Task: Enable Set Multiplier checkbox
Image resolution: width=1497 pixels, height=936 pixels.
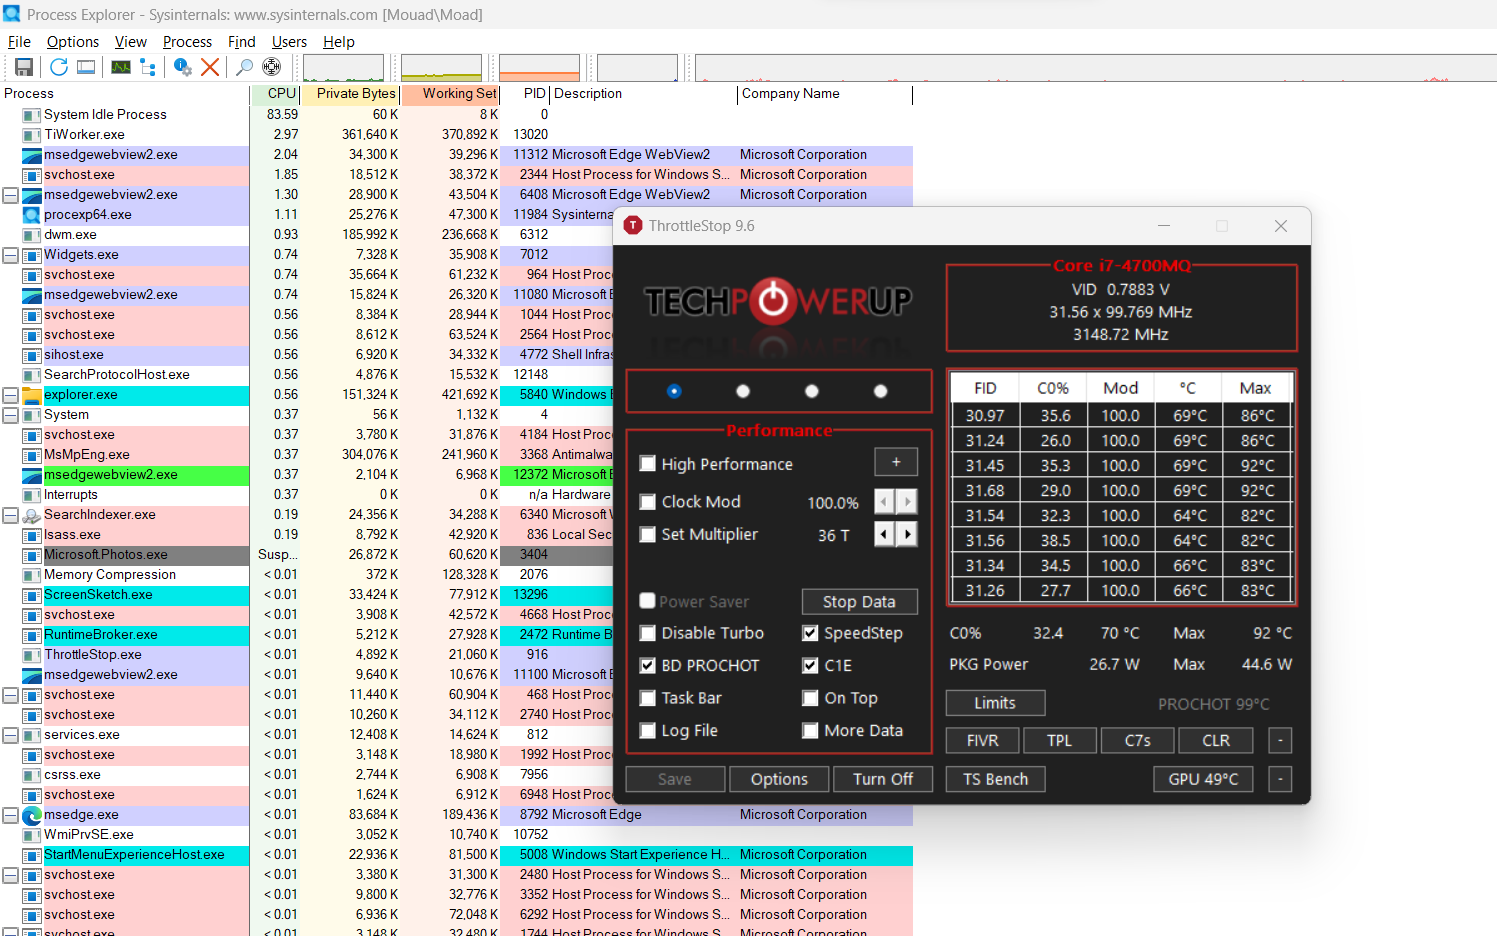Action: [648, 535]
